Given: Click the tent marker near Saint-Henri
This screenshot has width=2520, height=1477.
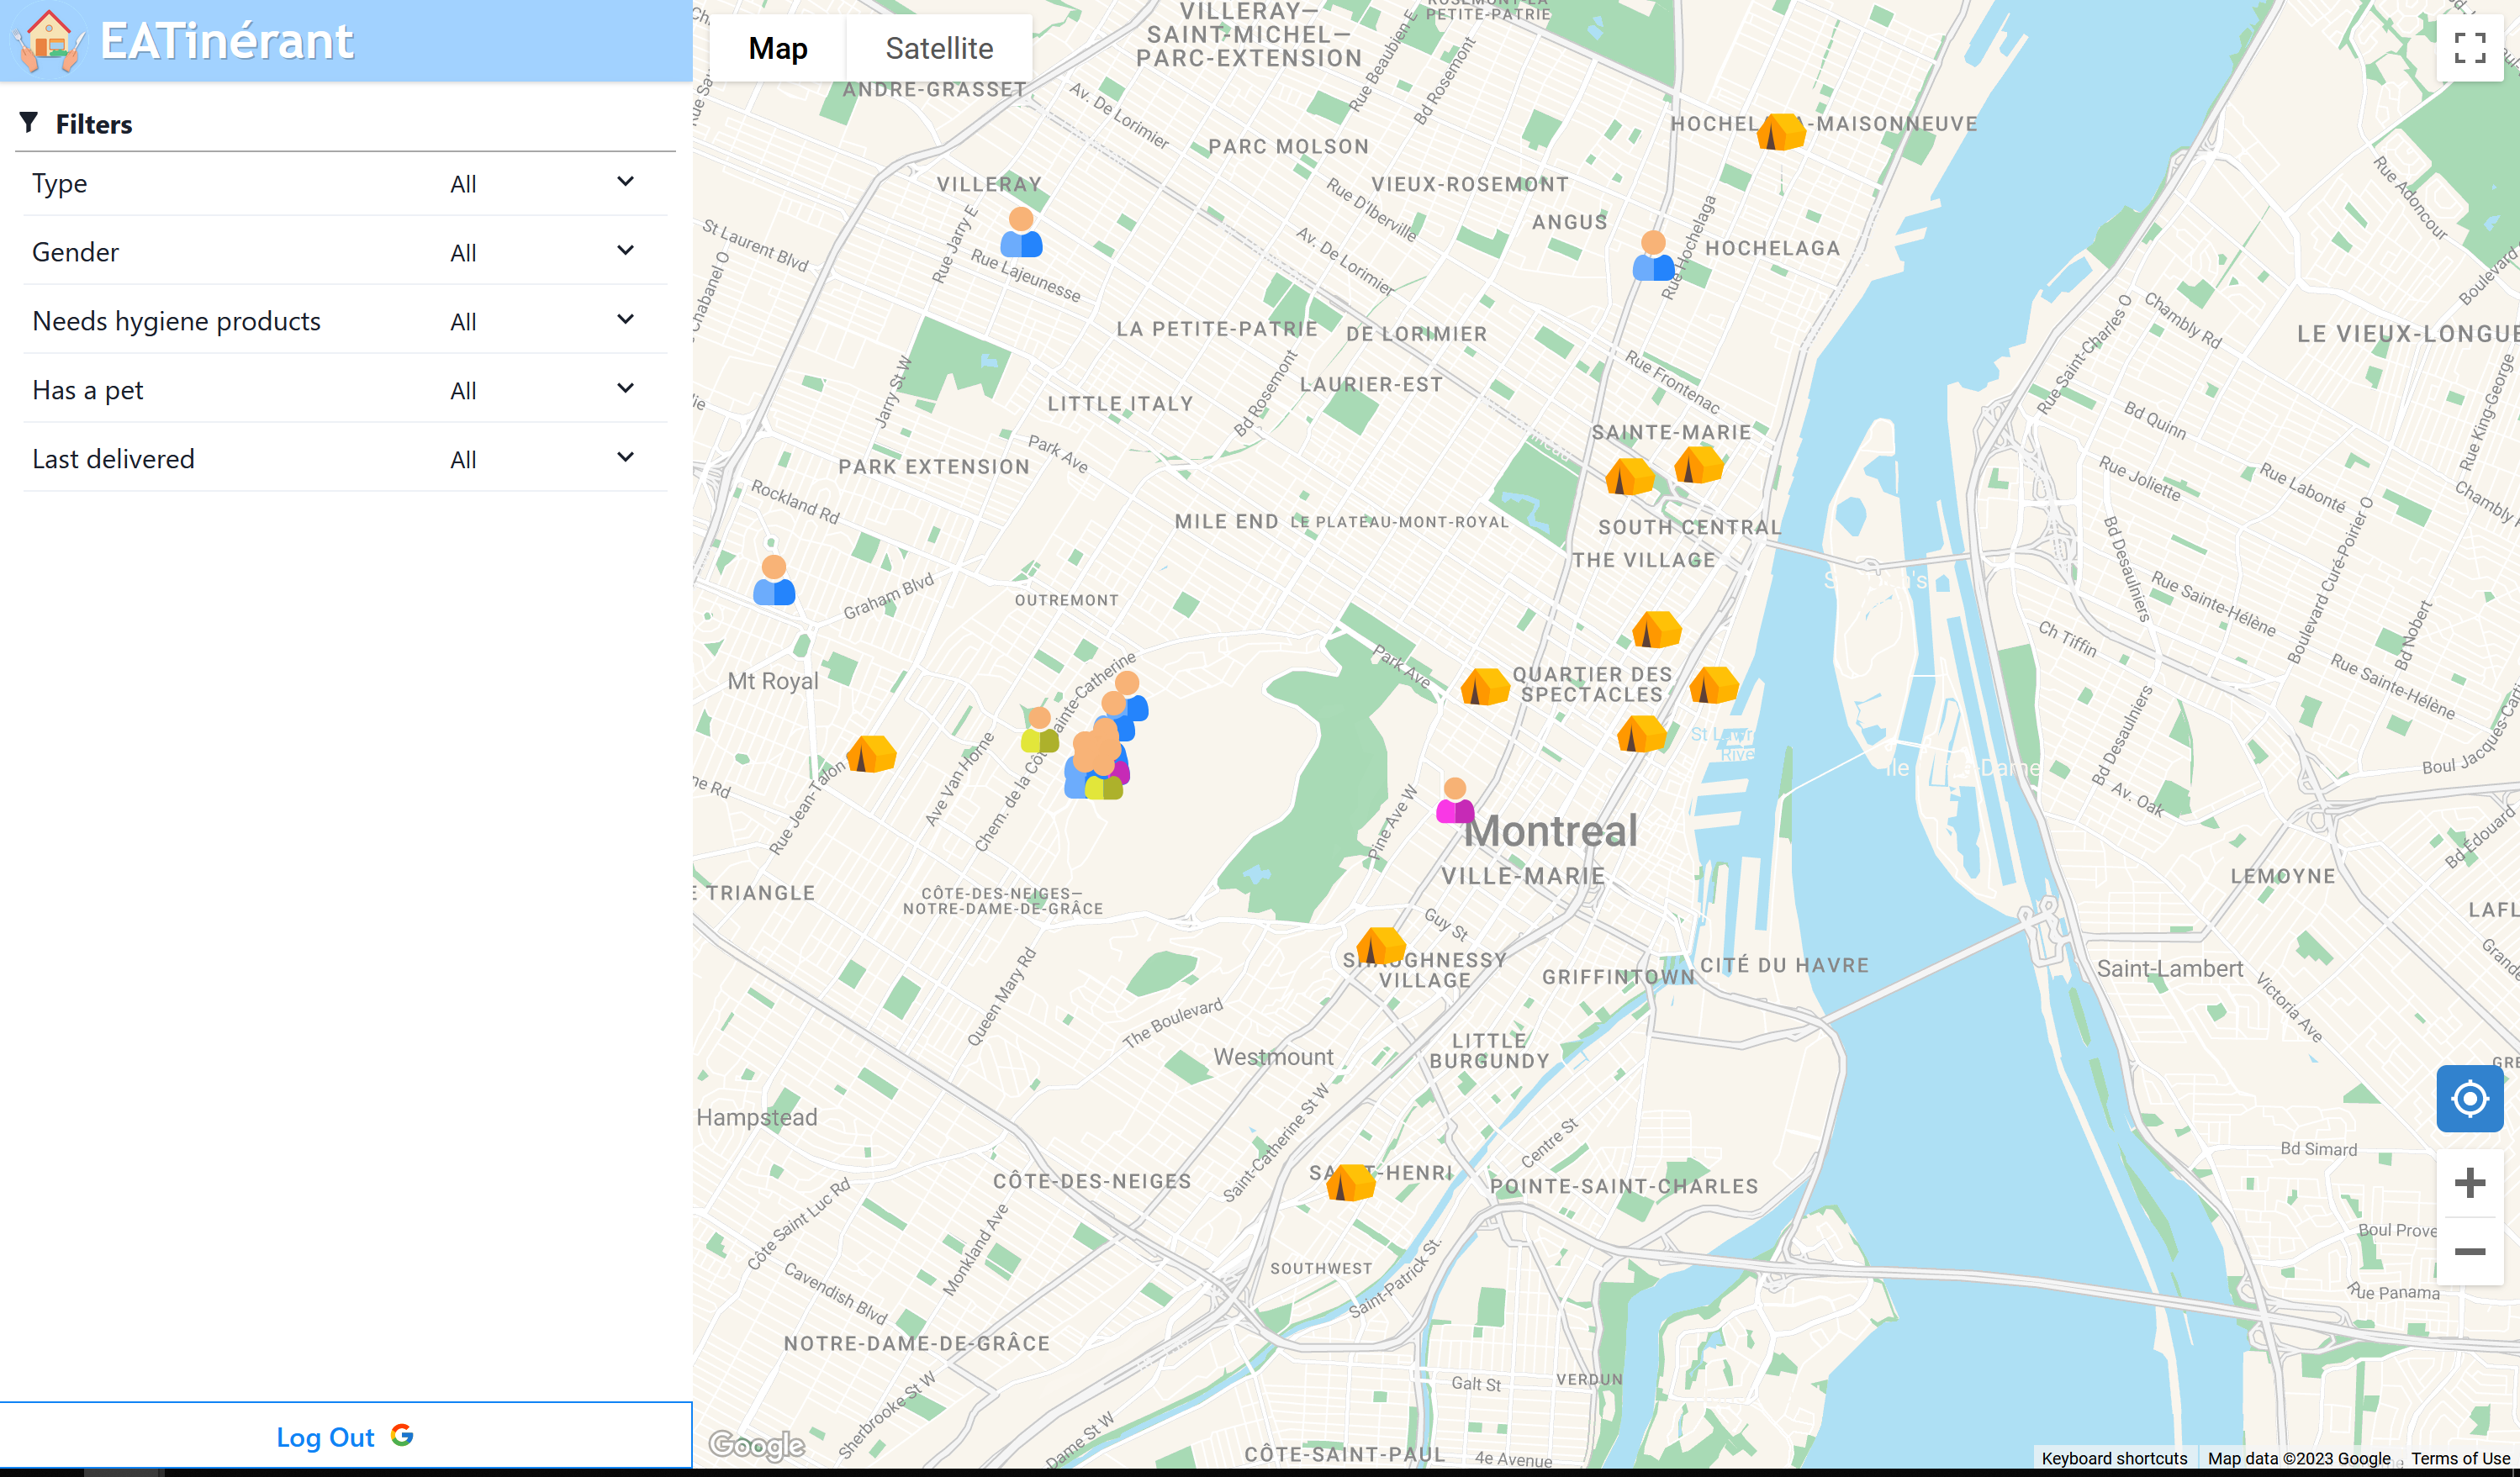Looking at the screenshot, I should click(x=1350, y=1182).
